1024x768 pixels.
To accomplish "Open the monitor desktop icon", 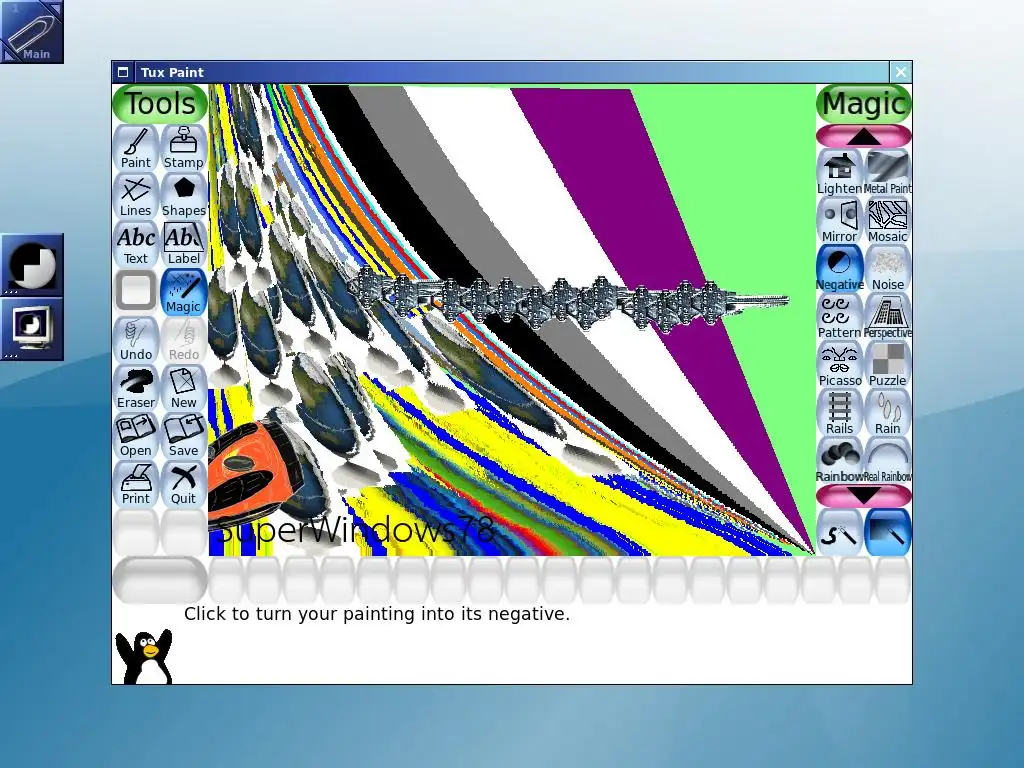I will 32,328.
